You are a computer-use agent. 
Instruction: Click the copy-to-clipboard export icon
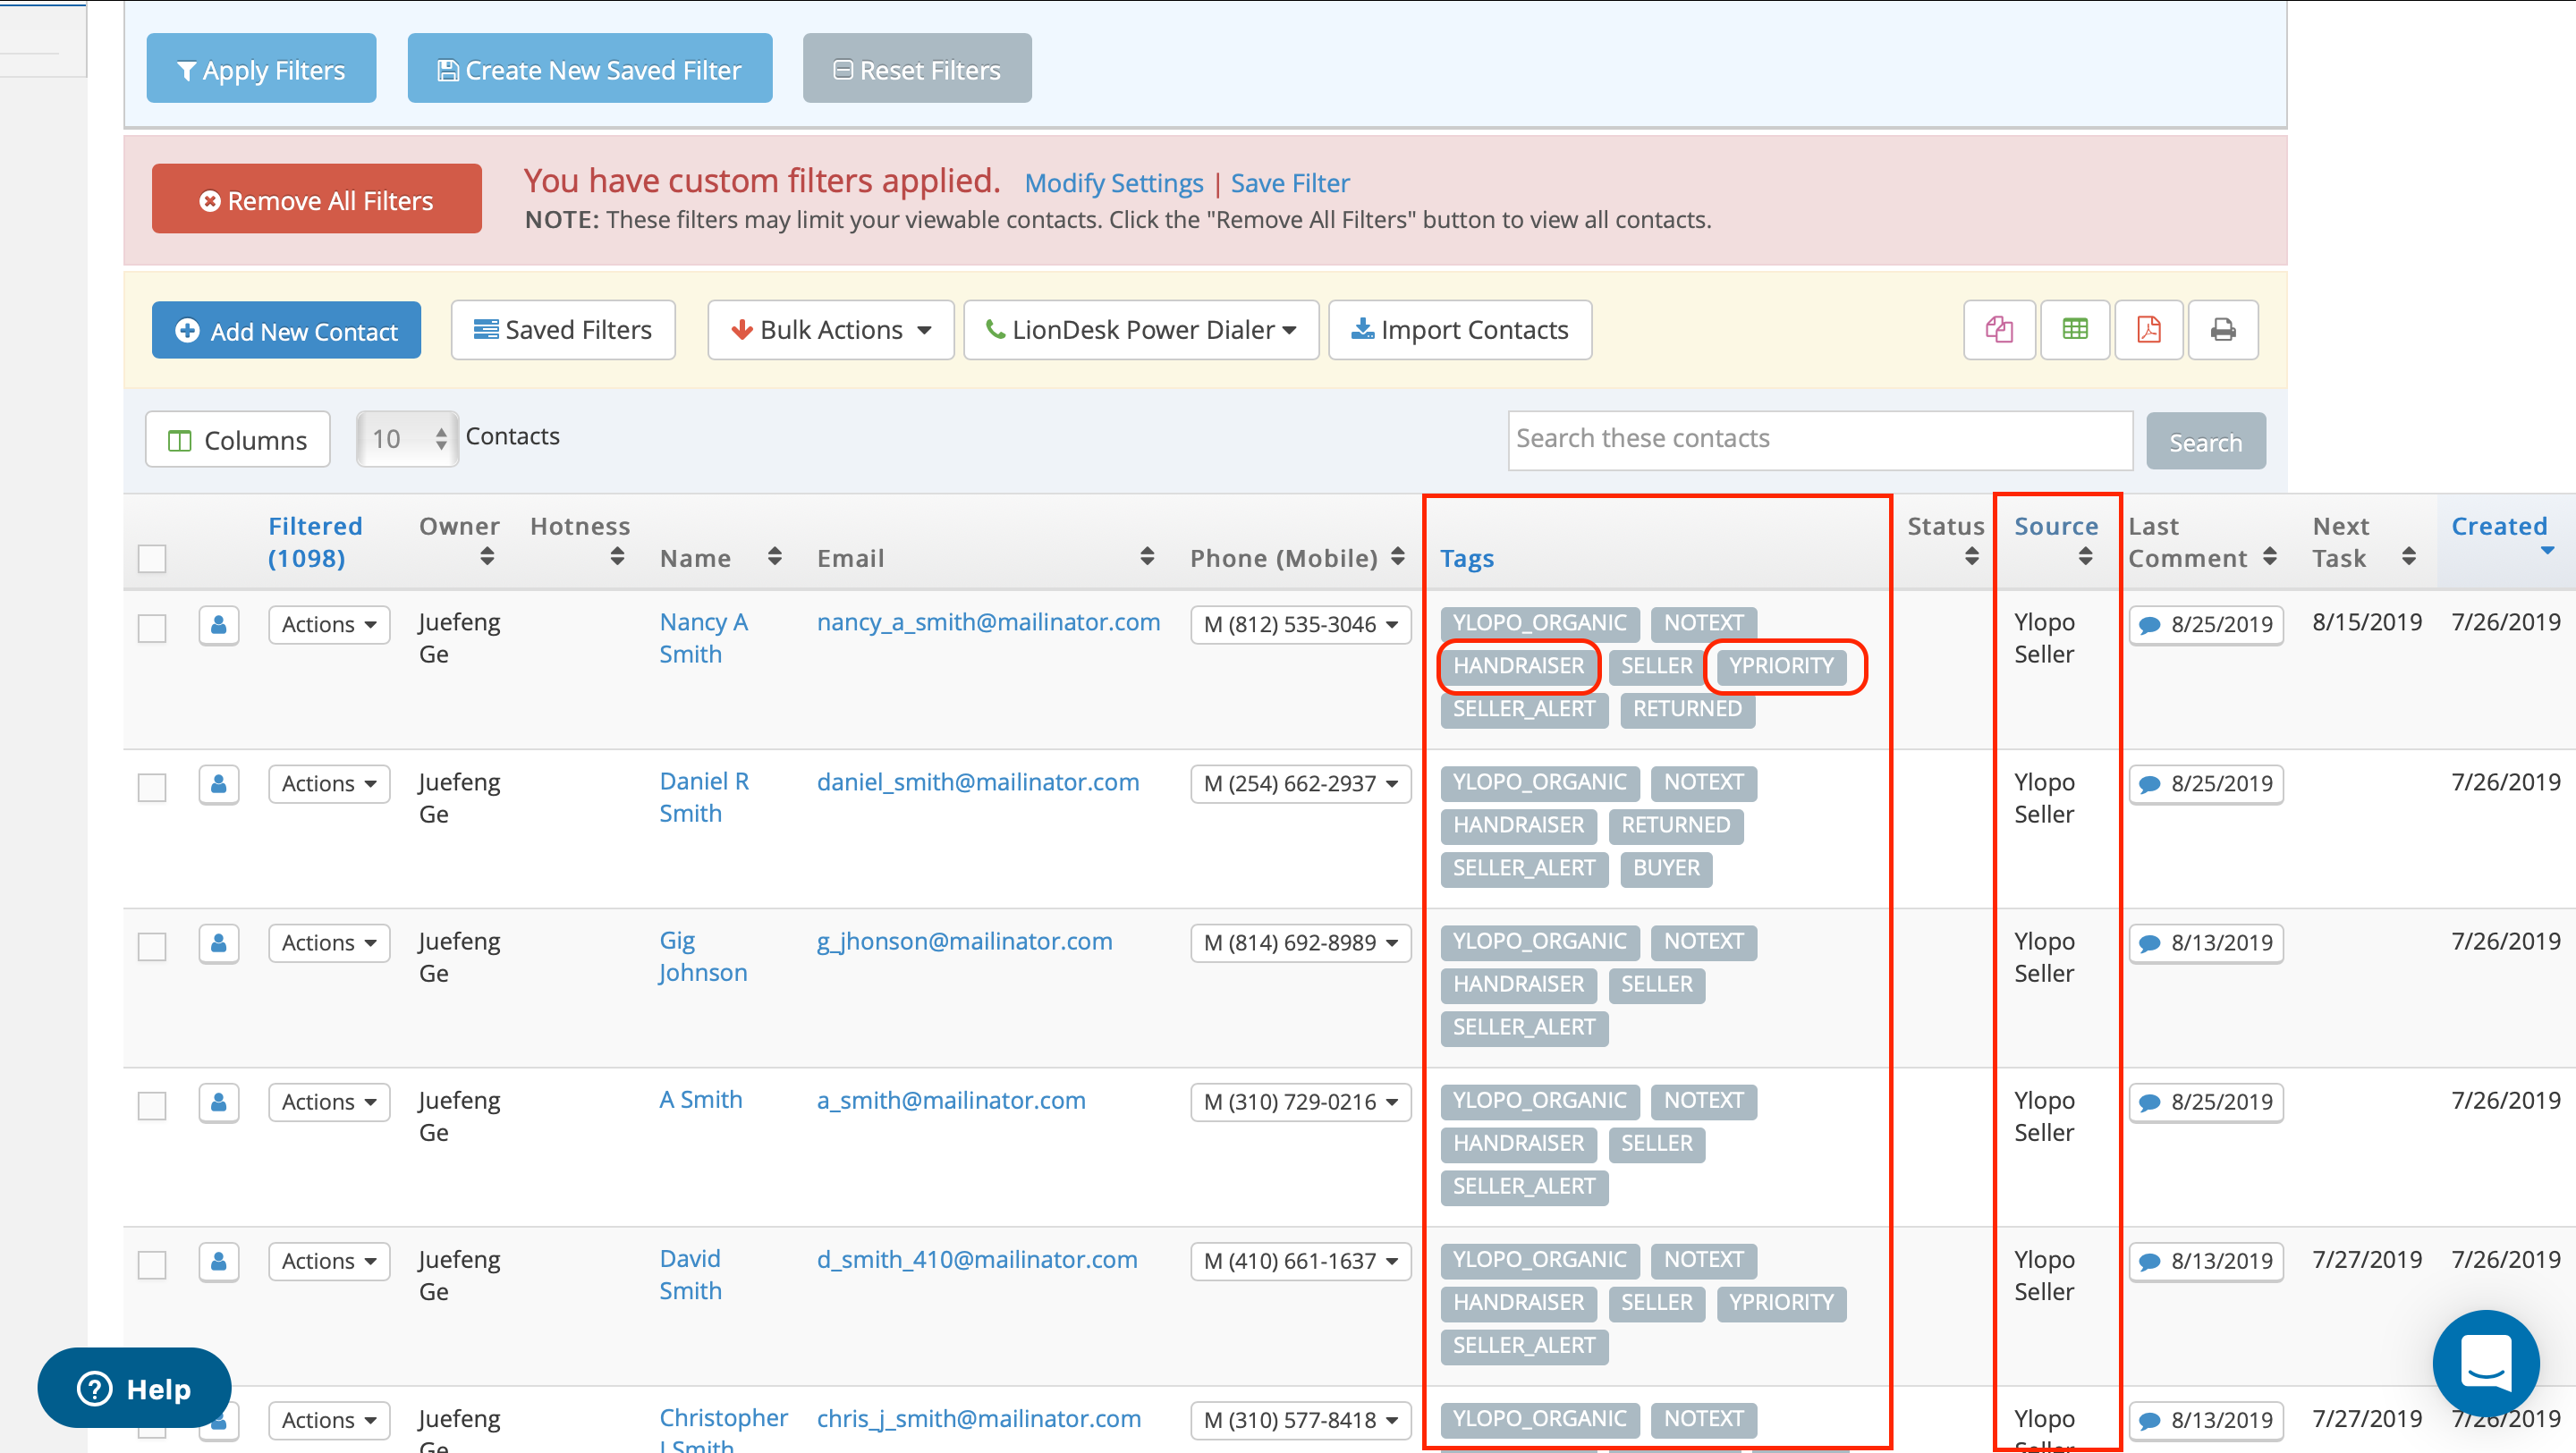coord(1998,330)
